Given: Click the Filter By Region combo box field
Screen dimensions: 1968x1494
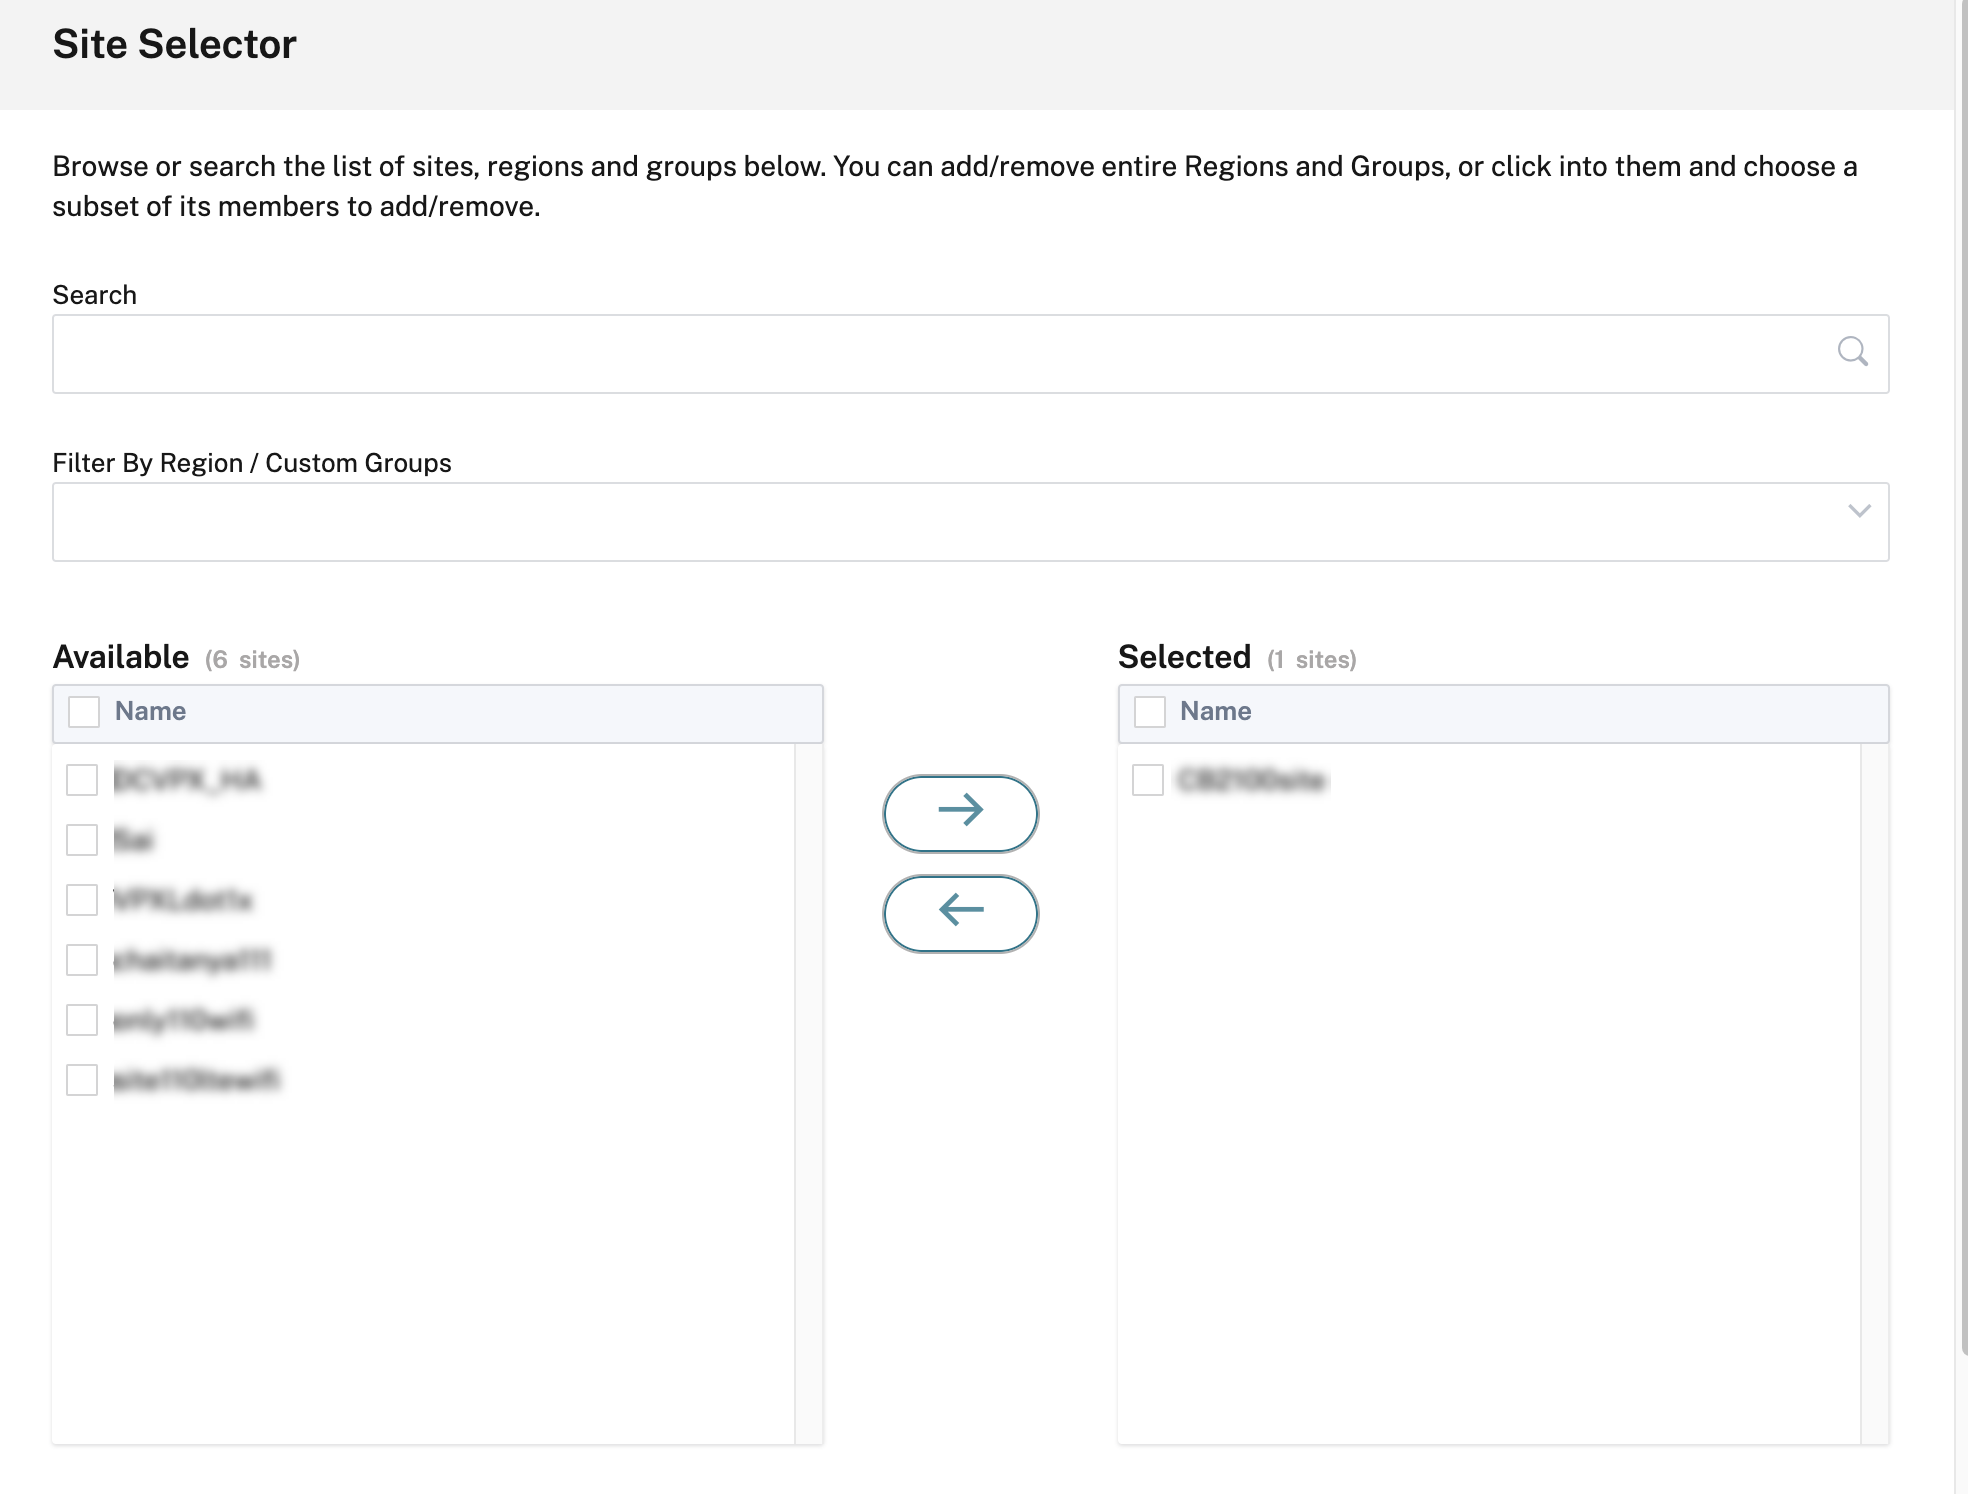Looking at the screenshot, I should coord(970,522).
